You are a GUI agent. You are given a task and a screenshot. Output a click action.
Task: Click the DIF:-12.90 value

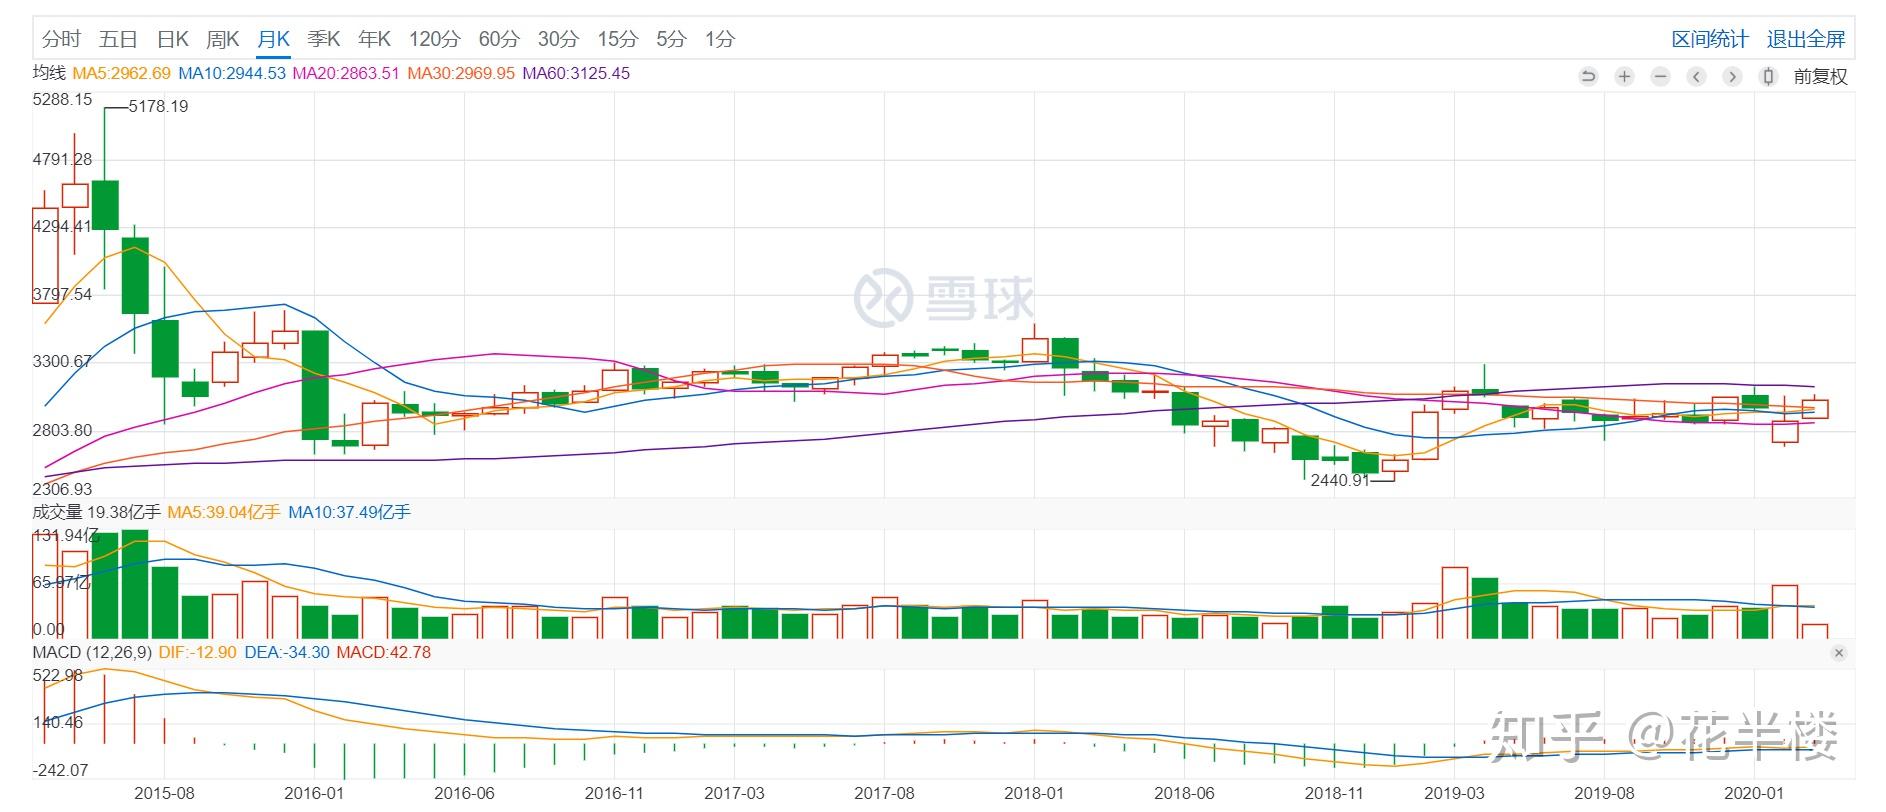pos(198,652)
